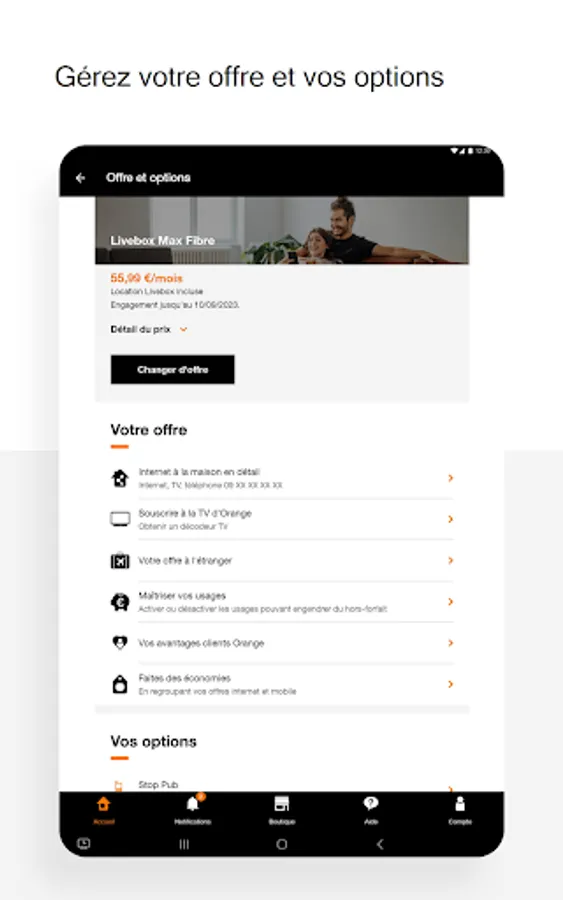Viewport: 563px width, 900px height.
Task: Tap the piggy bank icon for Maîtriser vos usages
Action: point(120,602)
